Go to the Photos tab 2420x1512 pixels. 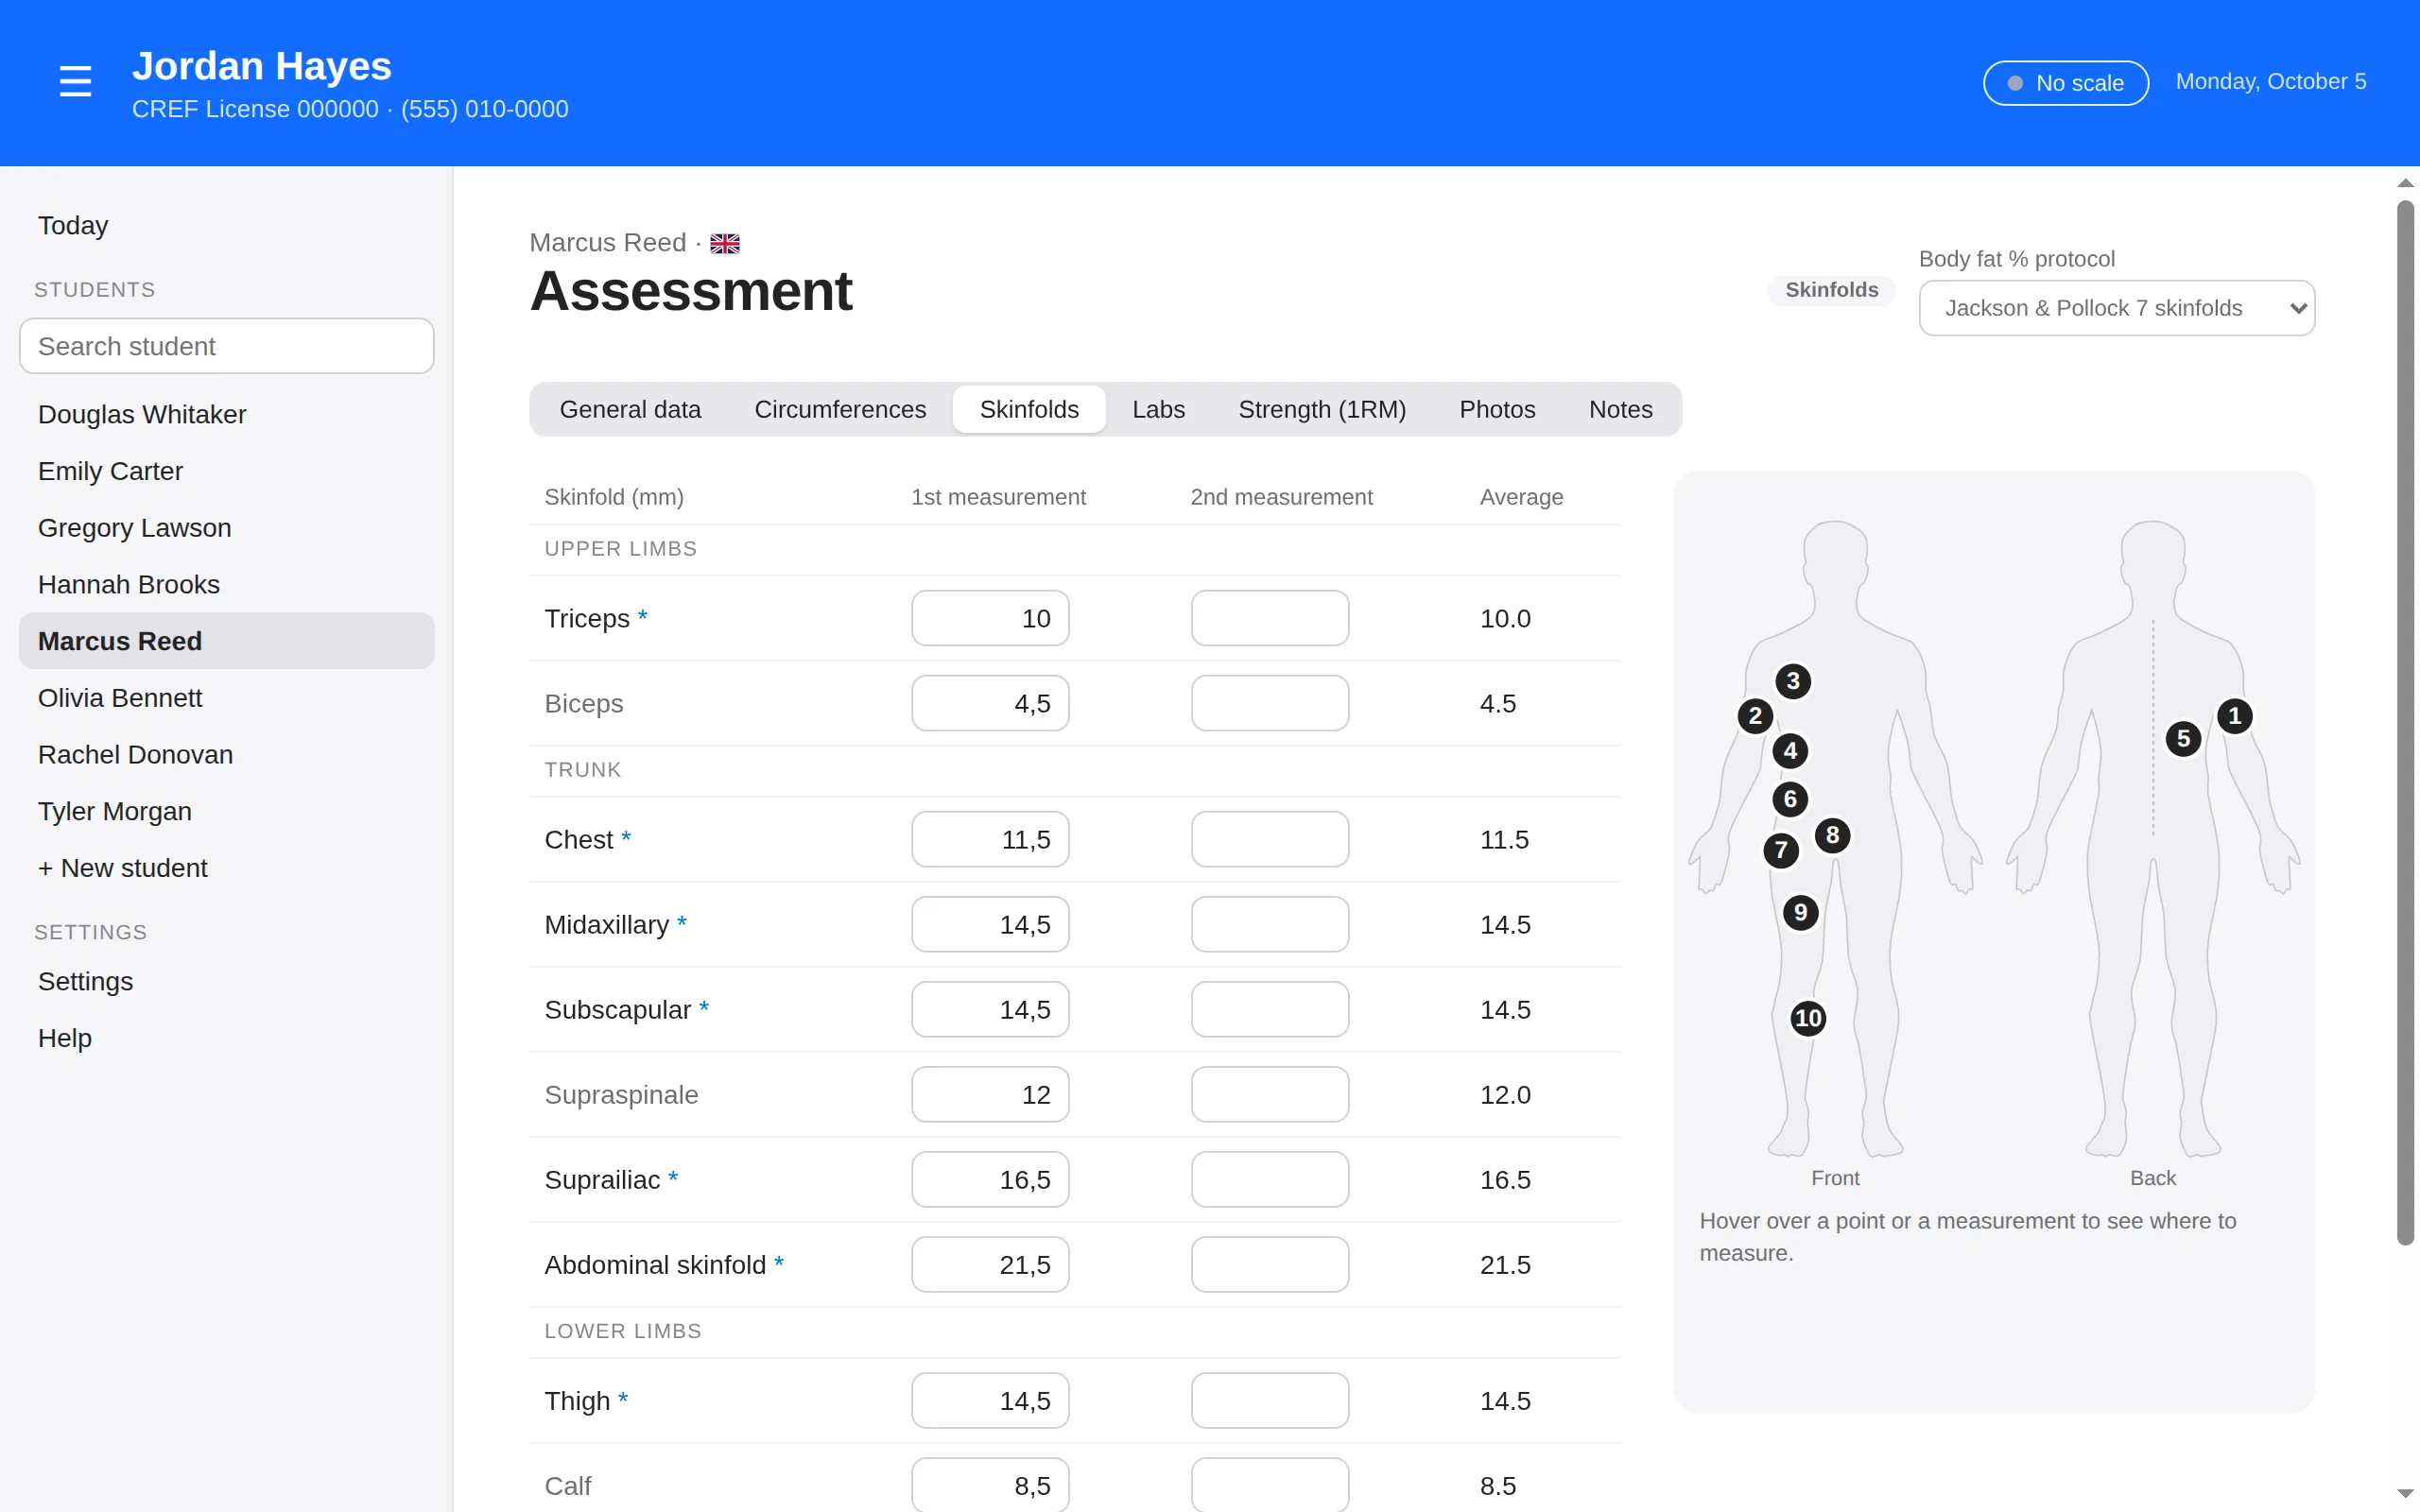tap(1497, 409)
